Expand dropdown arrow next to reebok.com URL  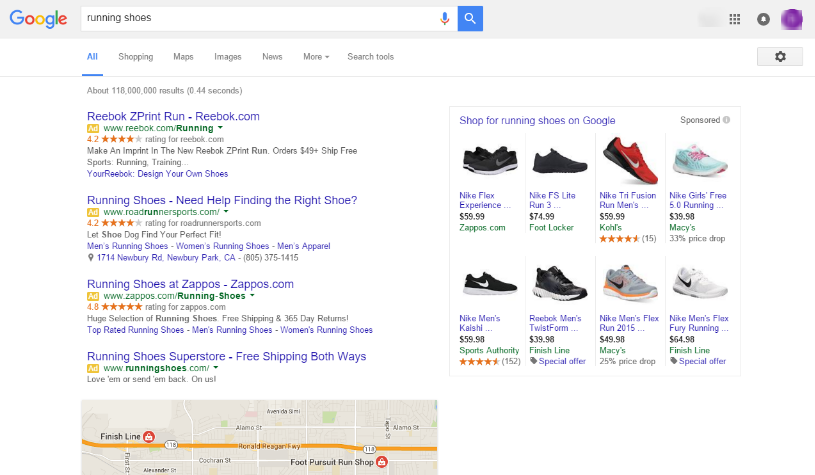(x=220, y=128)
